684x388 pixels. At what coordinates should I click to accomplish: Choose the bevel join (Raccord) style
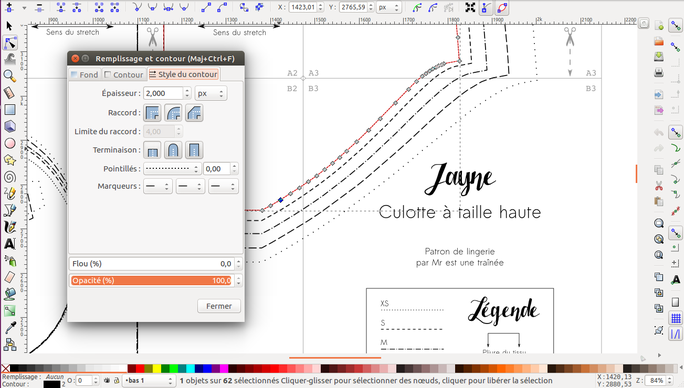click(194, 113)
